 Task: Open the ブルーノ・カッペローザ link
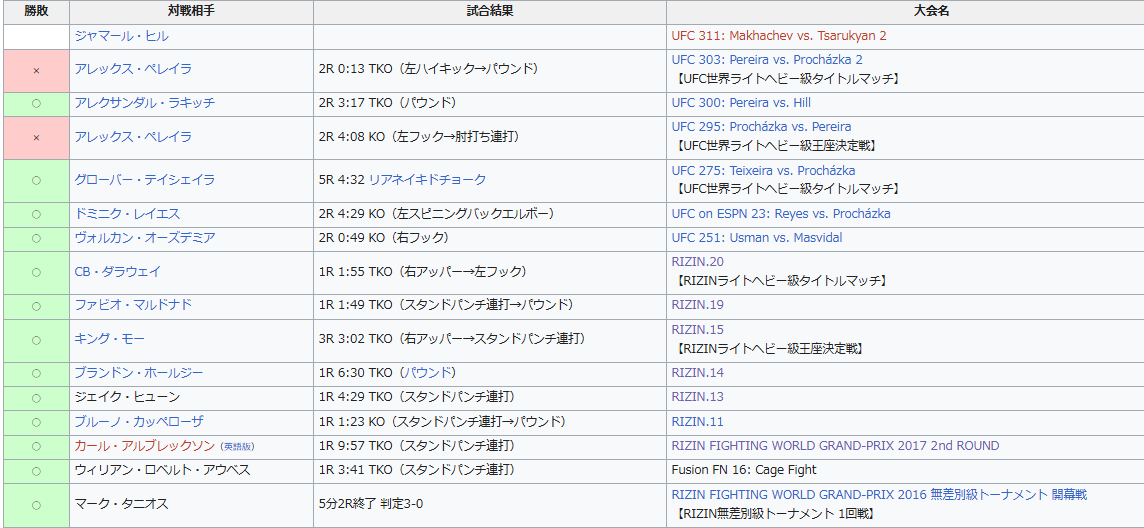(139, 422)
